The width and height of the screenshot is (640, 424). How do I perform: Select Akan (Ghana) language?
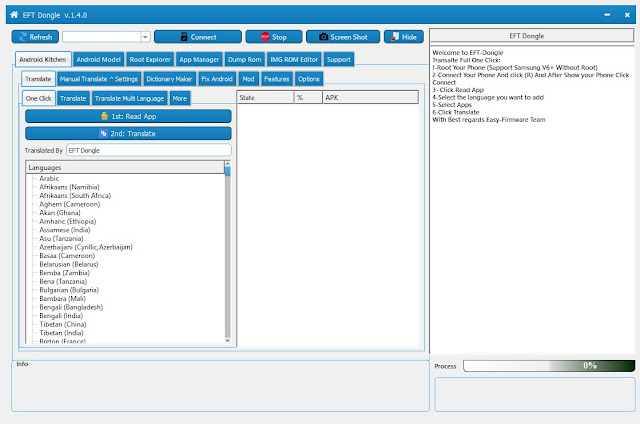point(60,213)
